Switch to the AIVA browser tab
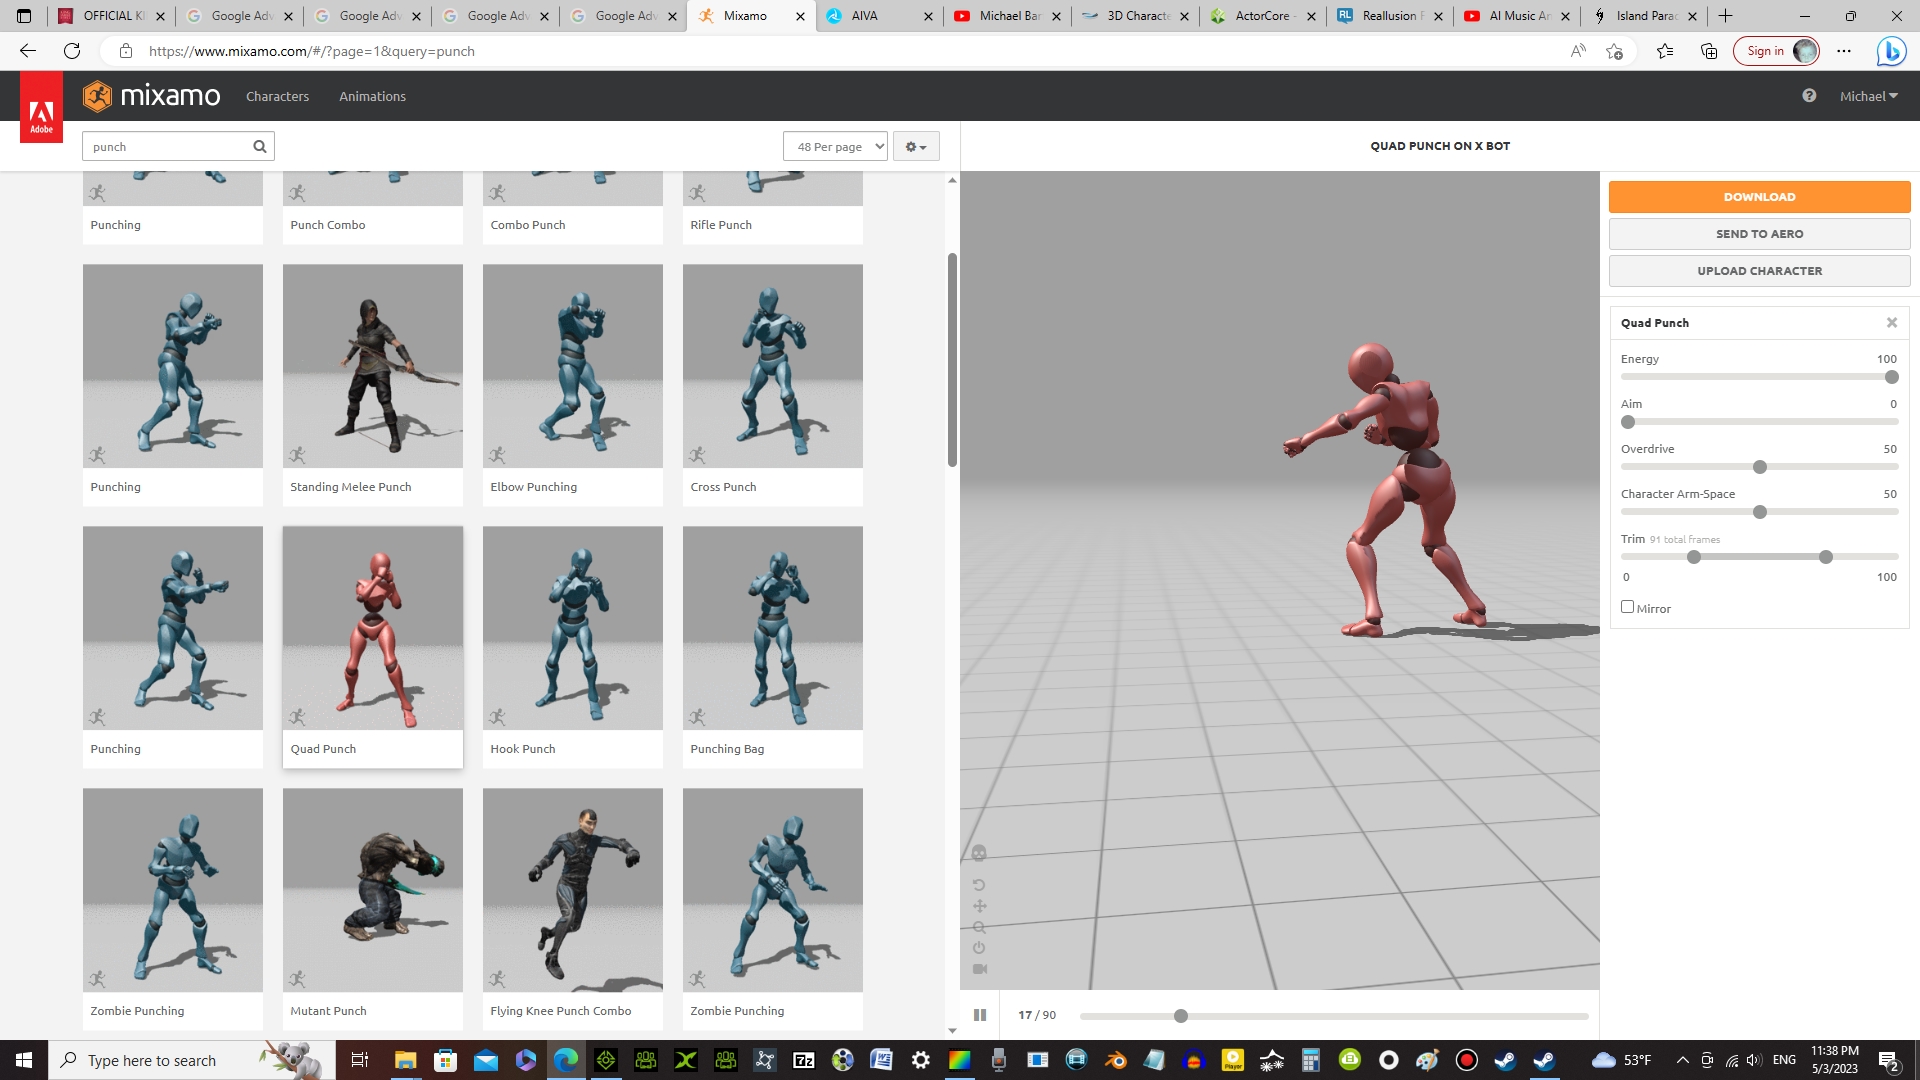The image size is (1920, 1080). [878, 16]
